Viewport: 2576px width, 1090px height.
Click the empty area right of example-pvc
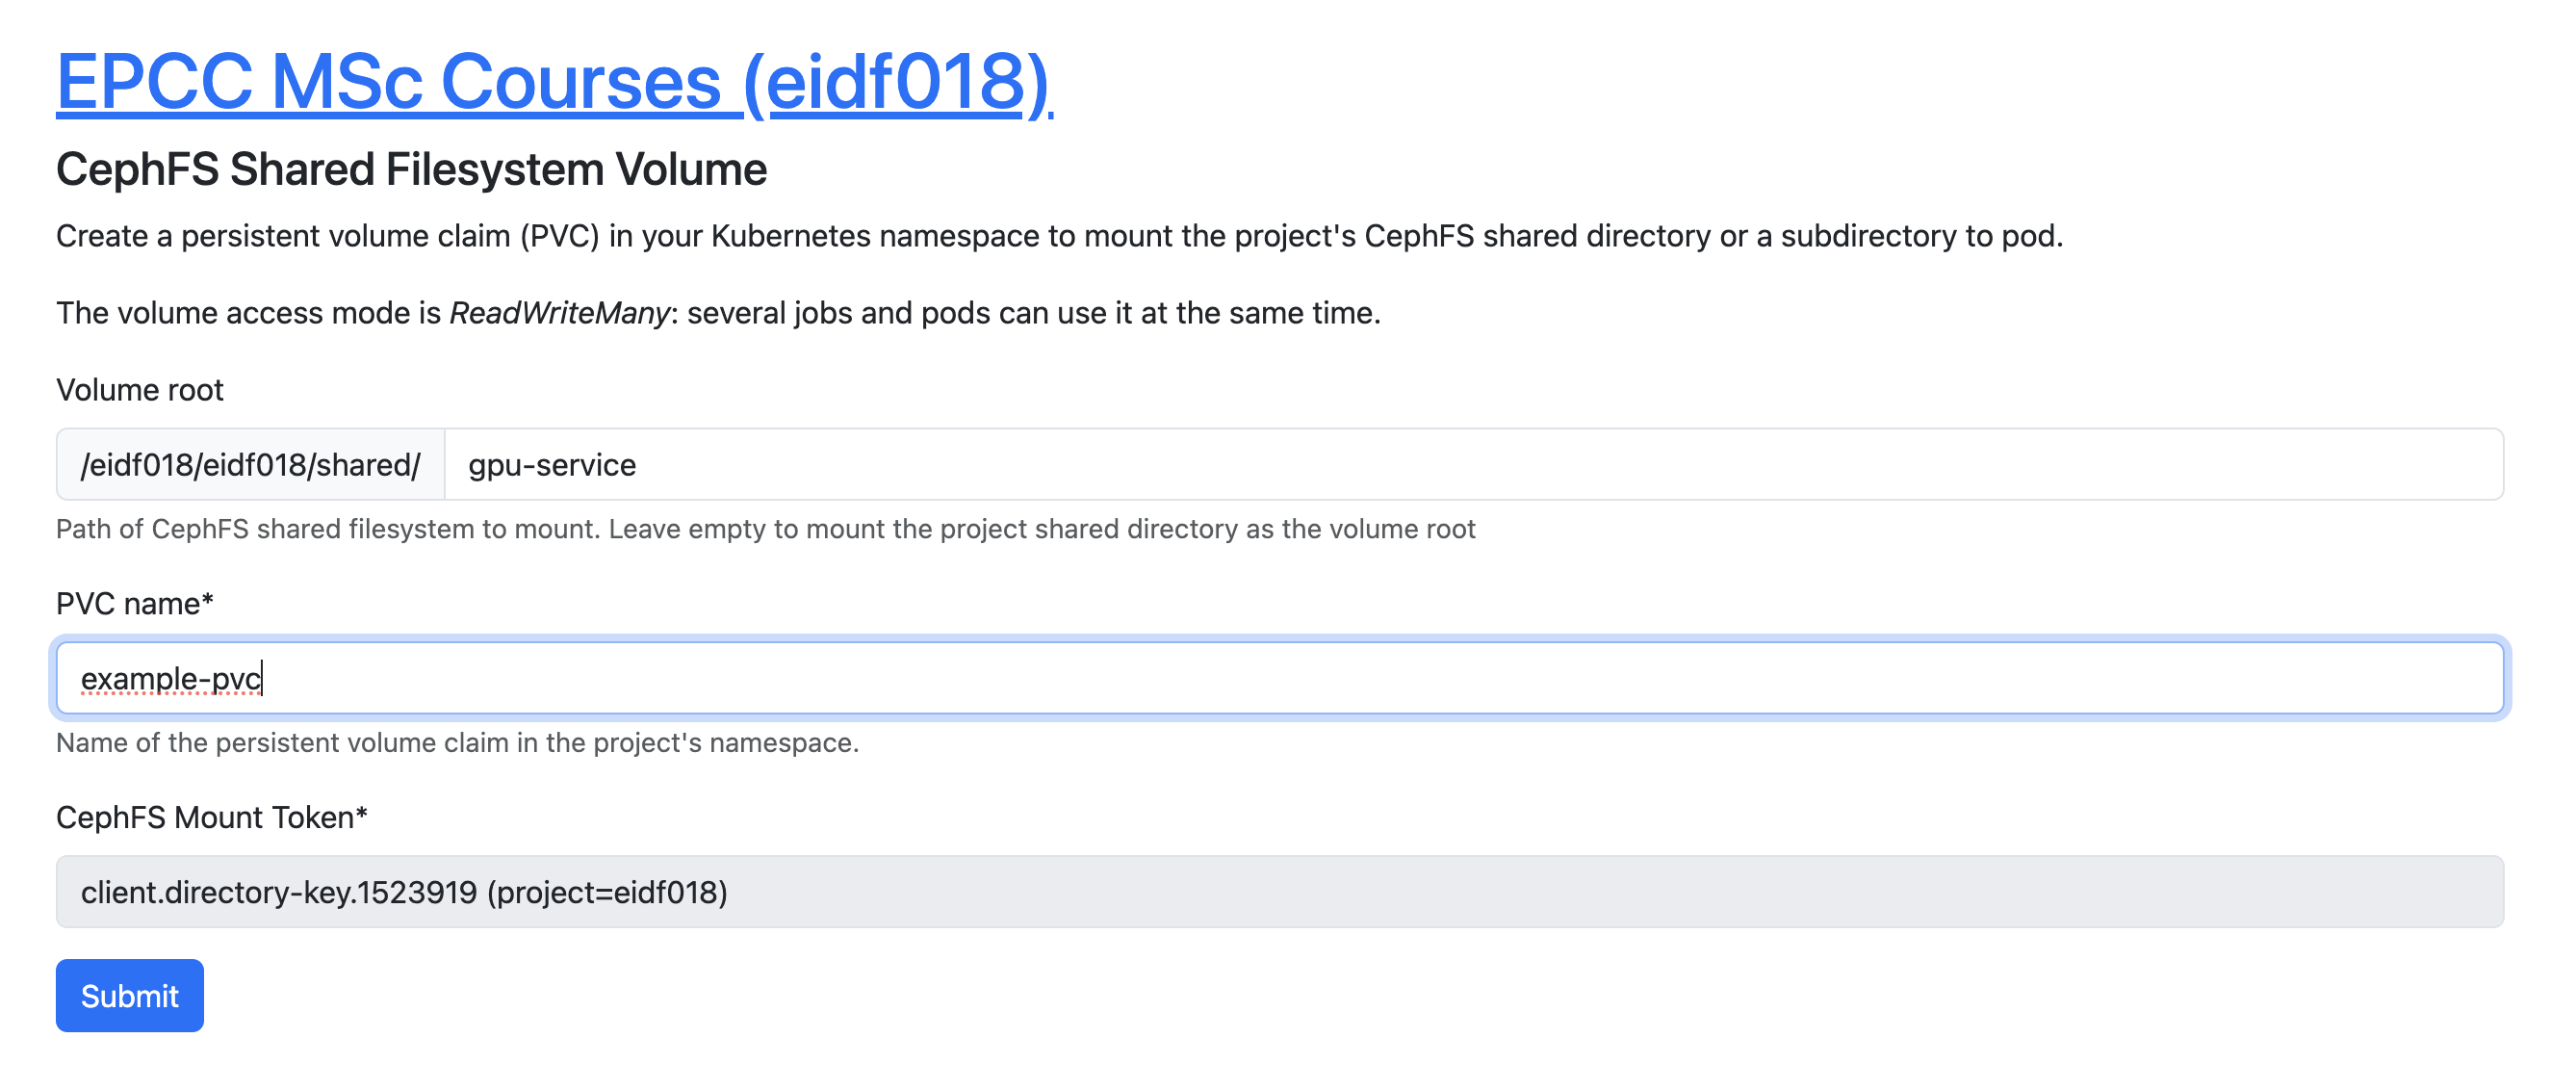coord(1380,678)
